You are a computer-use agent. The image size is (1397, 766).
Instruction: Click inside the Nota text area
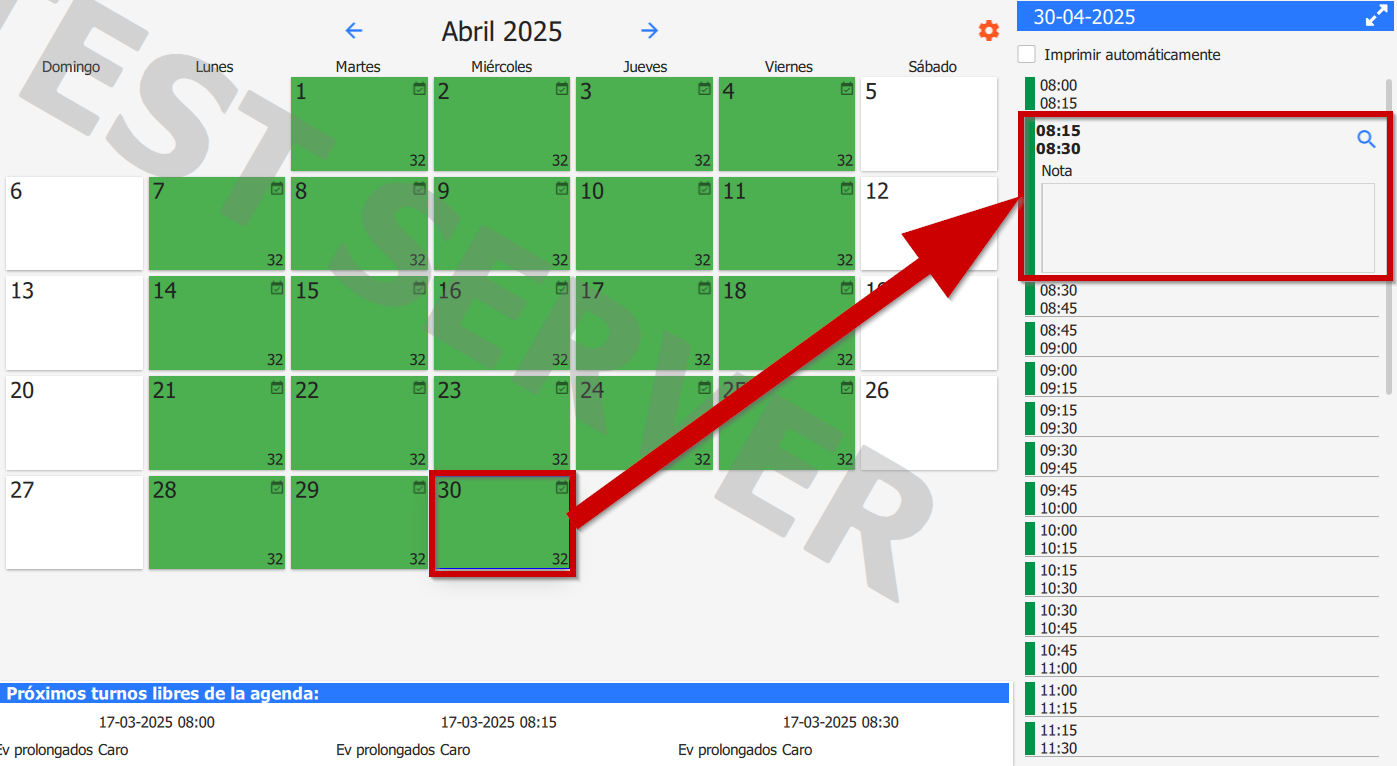1207,228
